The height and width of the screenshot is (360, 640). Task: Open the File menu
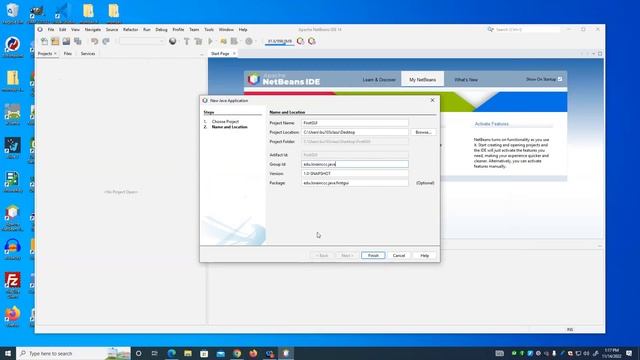point(51,30)
